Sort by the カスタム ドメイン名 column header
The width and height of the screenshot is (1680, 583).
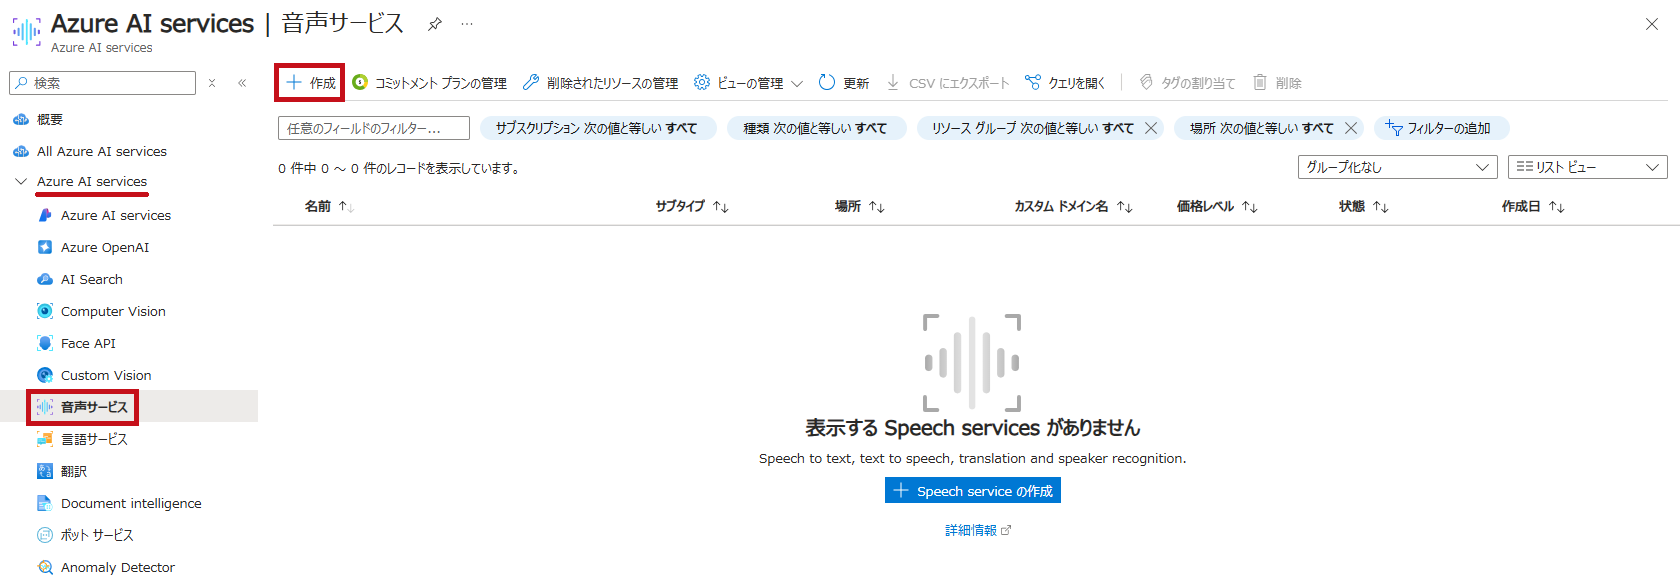click(1073, 206)
